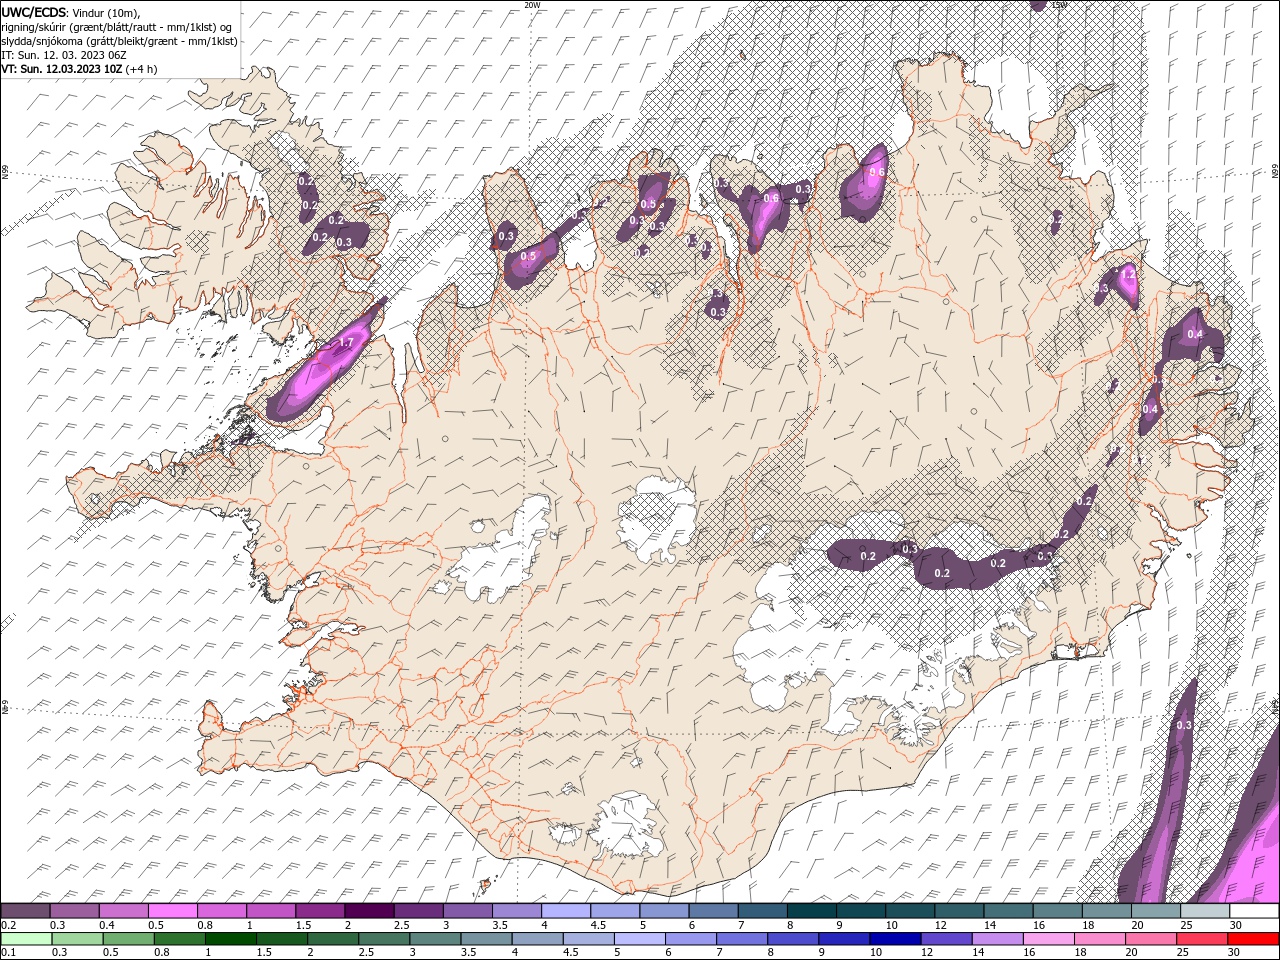The height and width of the screenshot is (960, 1280).
Task: Select the green swatch labeled 2 in rain legend
Action: coord(333,939)
